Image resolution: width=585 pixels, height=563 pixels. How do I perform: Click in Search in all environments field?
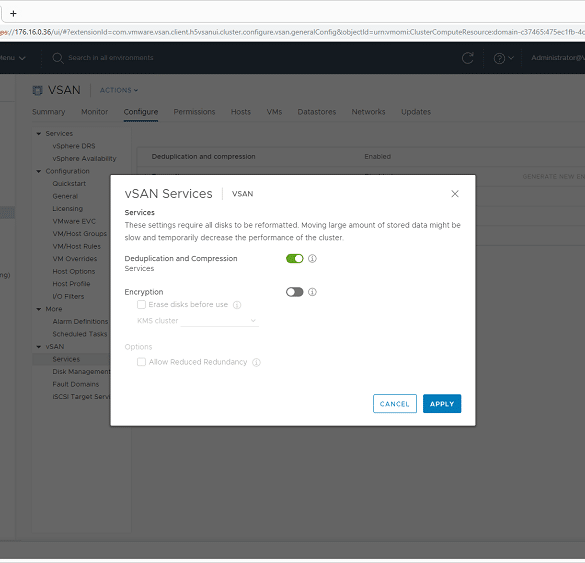click(111, 58)
